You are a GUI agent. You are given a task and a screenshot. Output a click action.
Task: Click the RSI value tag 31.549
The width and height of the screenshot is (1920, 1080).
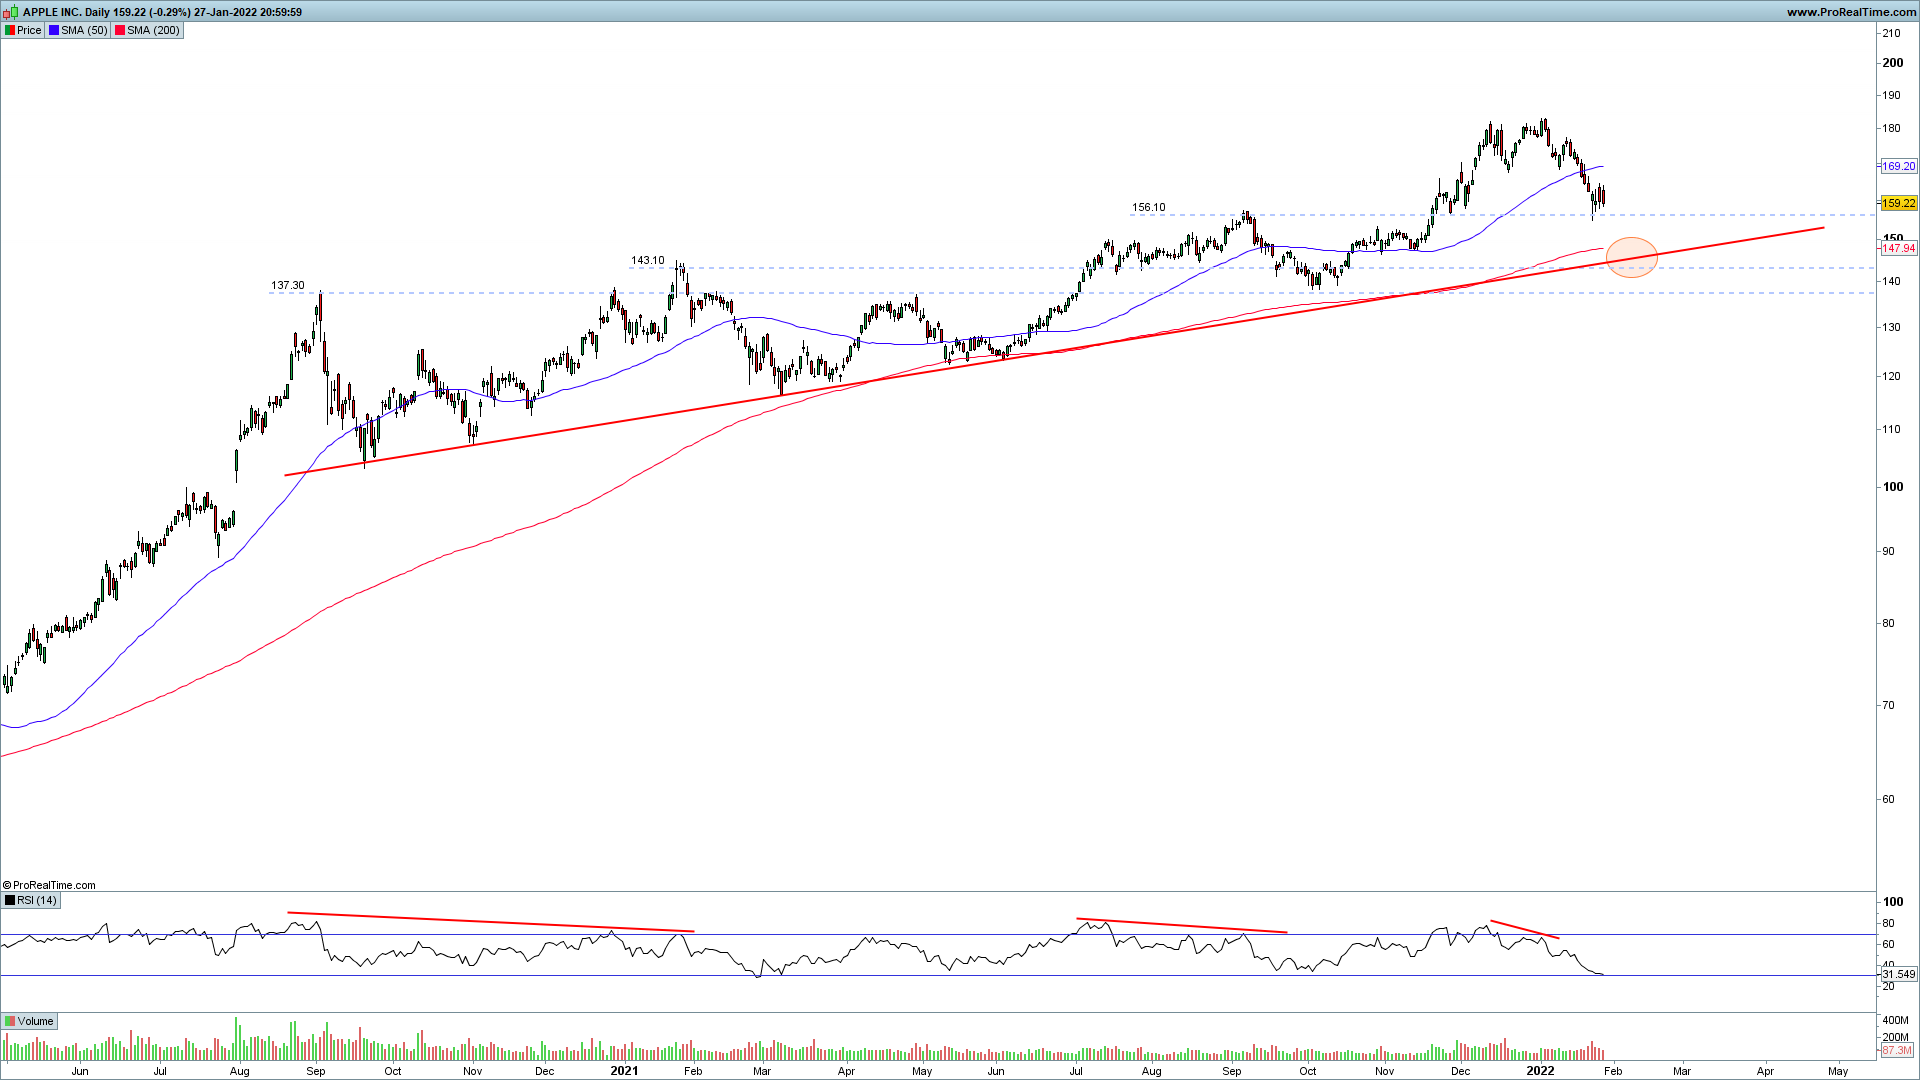1898,974
